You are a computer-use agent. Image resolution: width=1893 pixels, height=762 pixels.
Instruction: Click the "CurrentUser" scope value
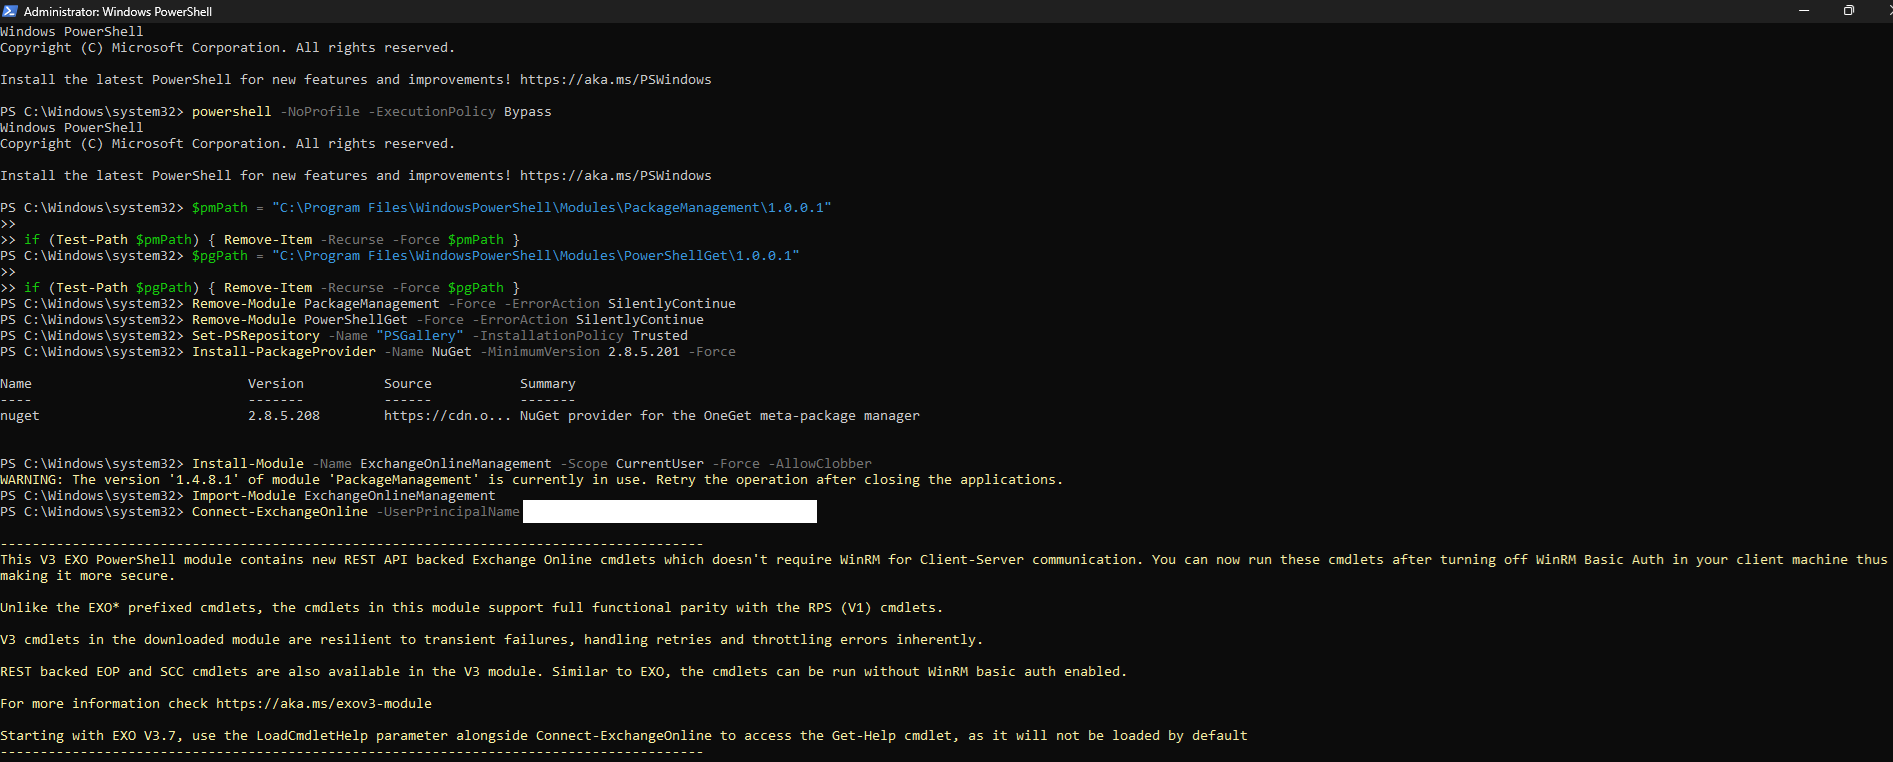coord(660,464)
